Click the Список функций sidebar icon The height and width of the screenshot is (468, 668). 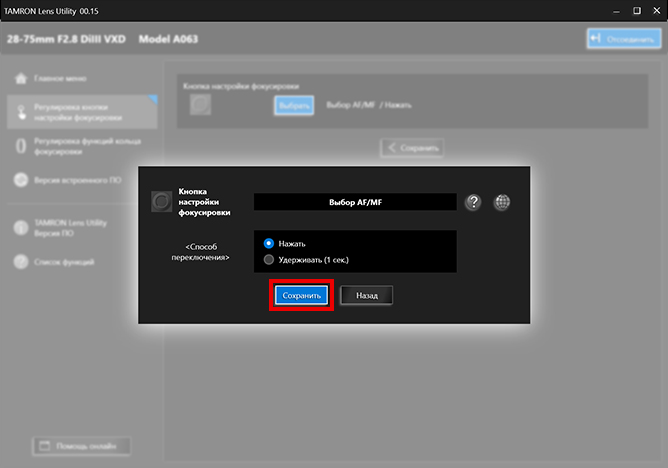click(x=21, y=262)
